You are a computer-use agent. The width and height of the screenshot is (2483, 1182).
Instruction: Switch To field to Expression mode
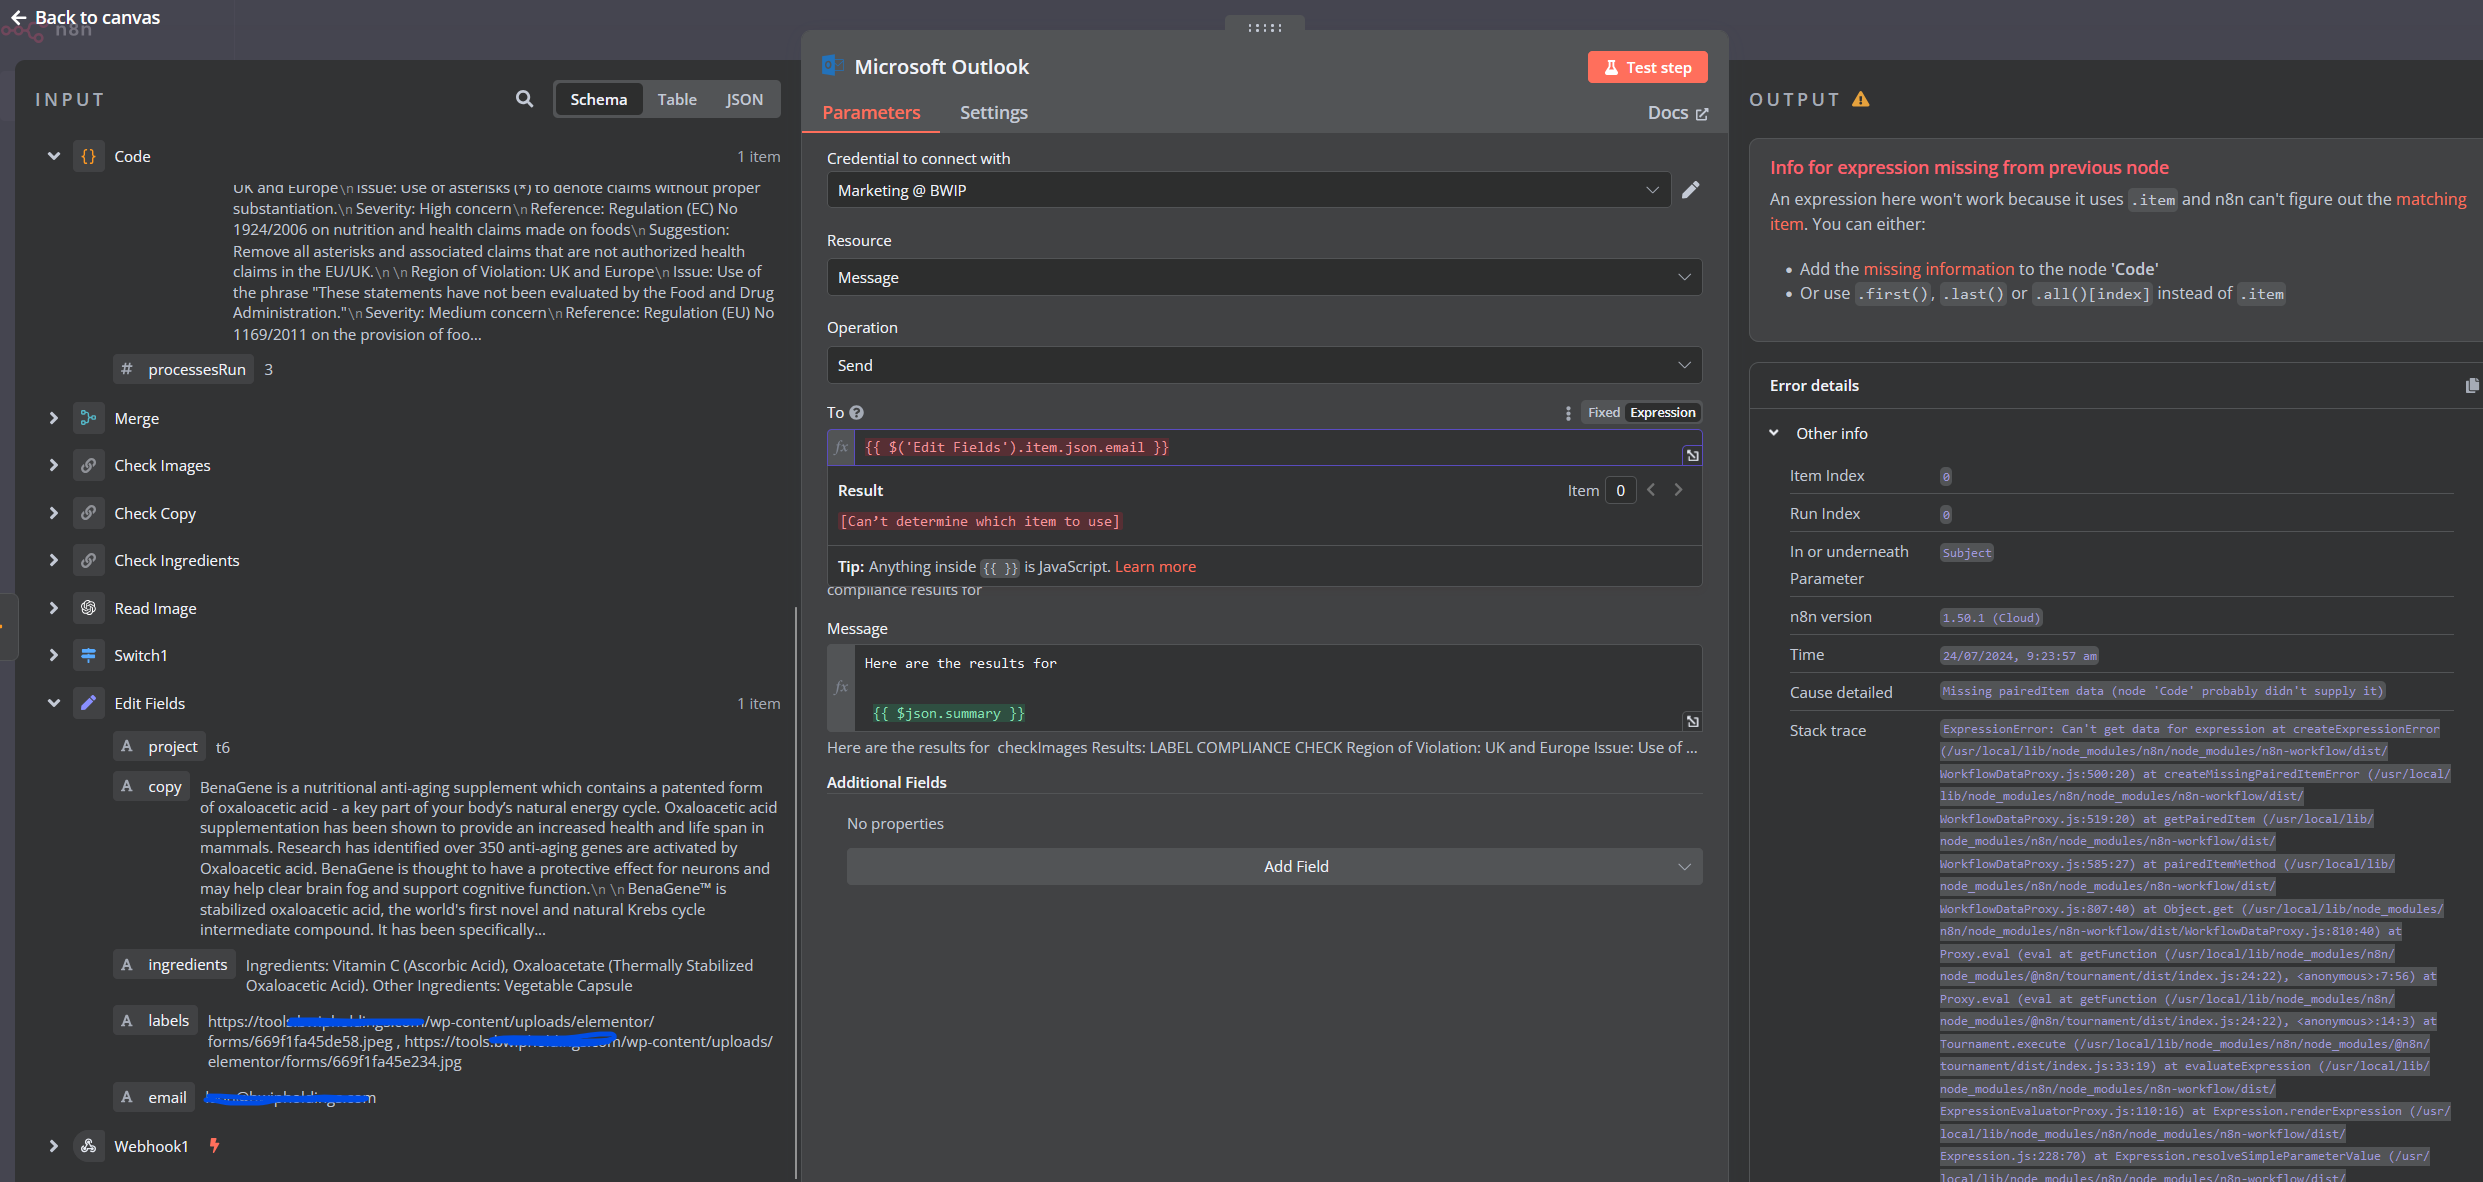pyautogui.click(x=1662, y=412)
